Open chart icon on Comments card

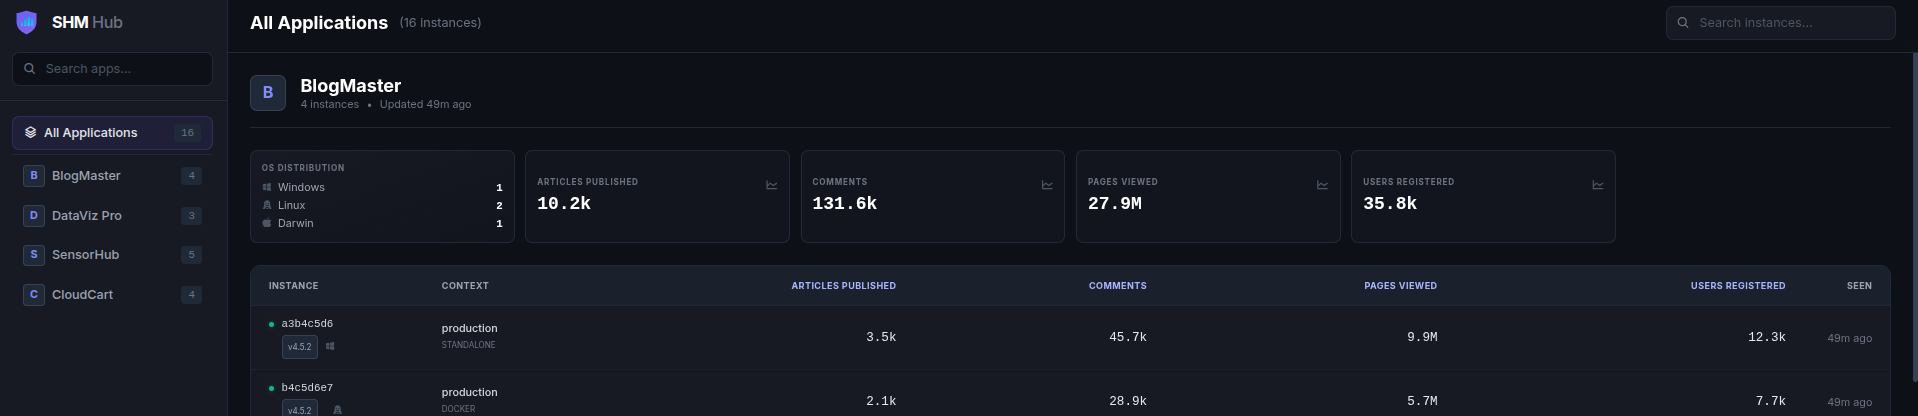(x=1047, y=185)
